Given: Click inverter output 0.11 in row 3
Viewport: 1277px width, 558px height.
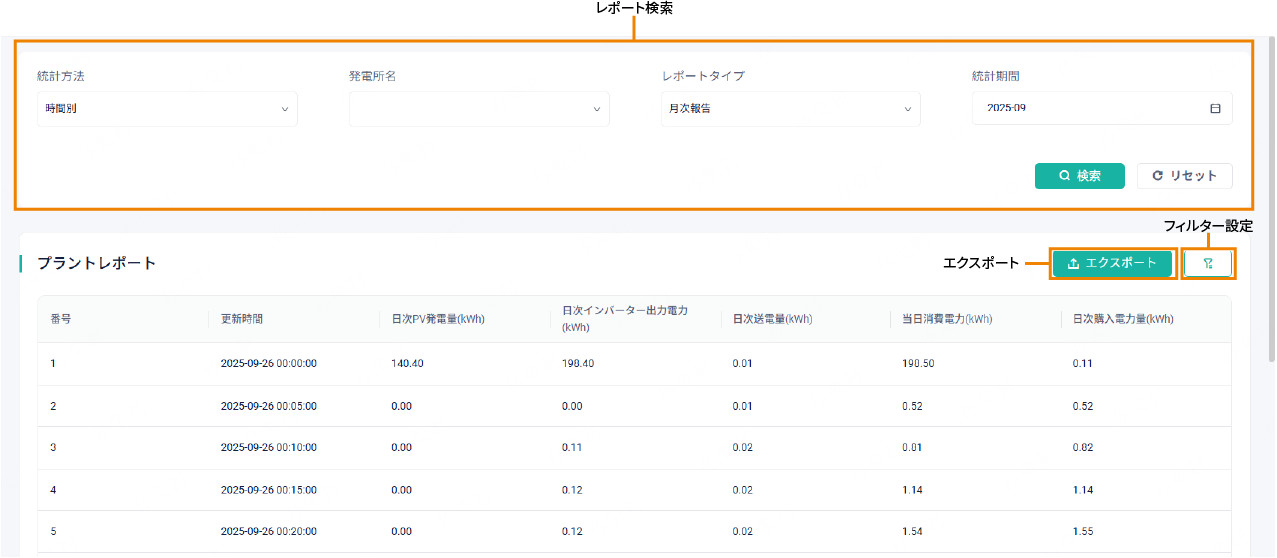Looking at the screenshot, I should click(572, 448).
